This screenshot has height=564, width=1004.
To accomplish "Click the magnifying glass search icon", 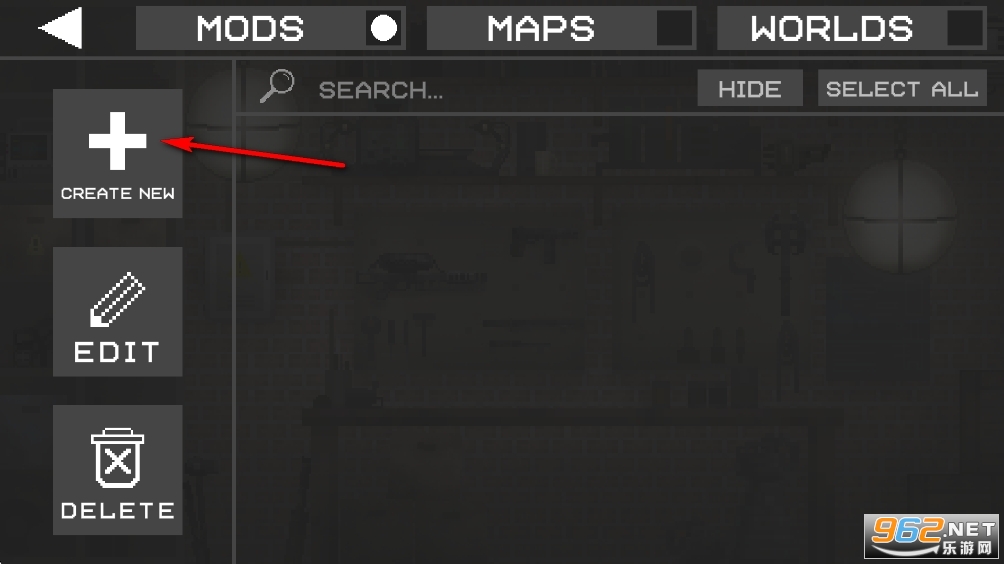I will [277, 86].
